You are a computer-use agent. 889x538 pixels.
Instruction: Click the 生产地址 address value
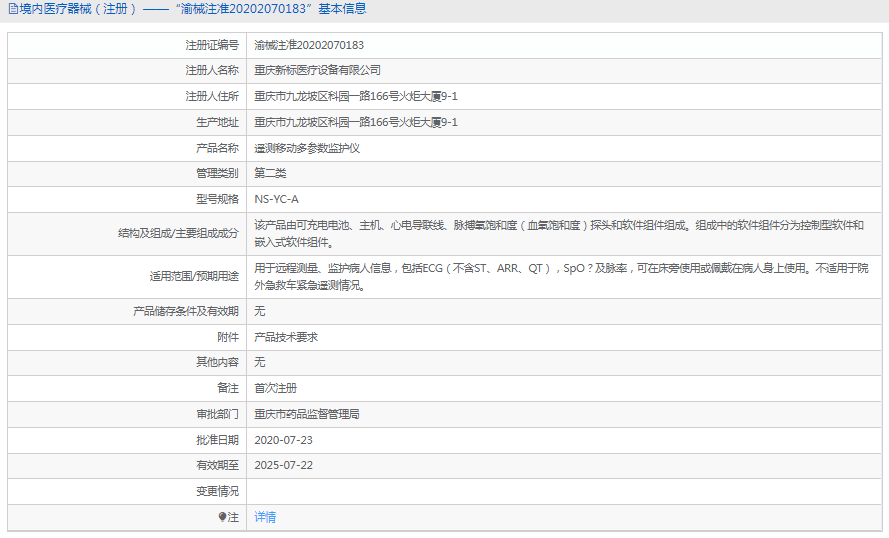pyautogui.click(x=355, y=122)
